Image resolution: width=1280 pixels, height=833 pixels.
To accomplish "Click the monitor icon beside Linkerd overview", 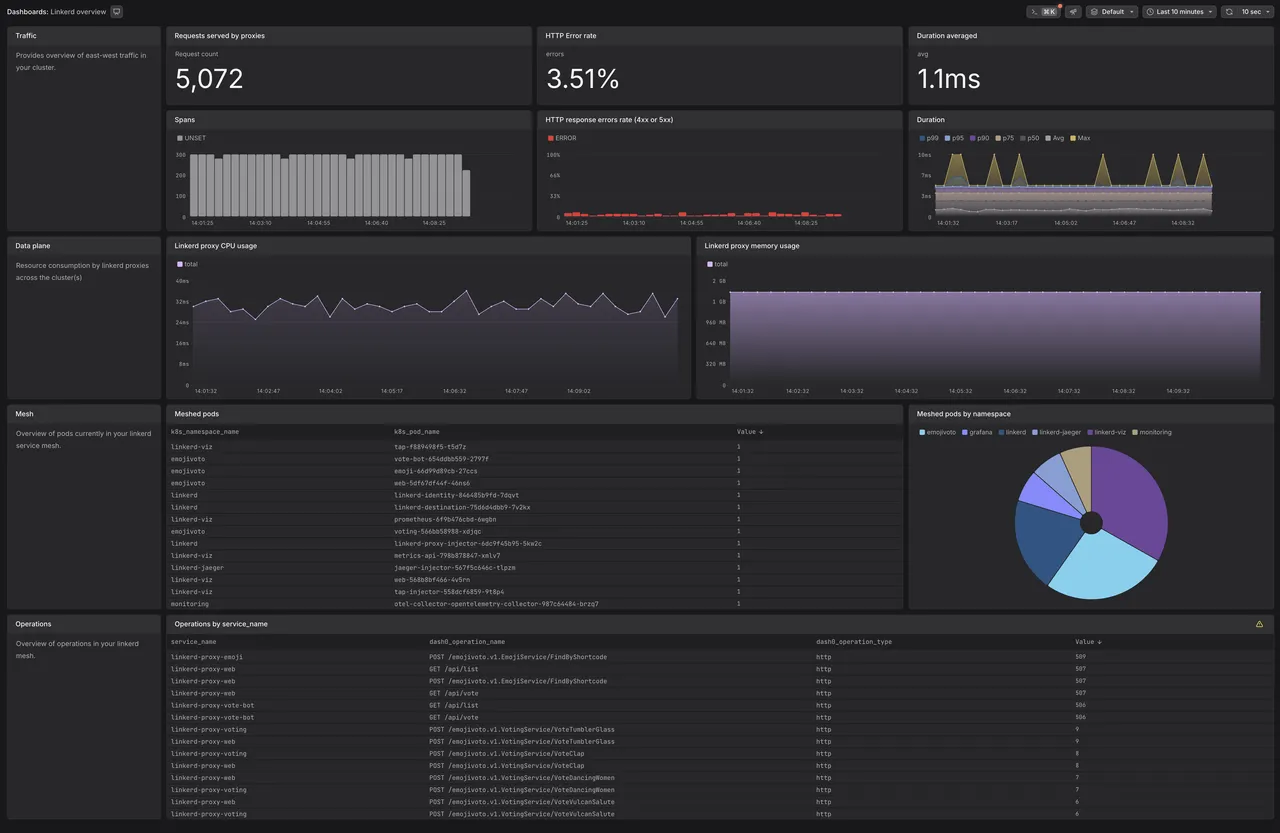I will pyautogui.click(x=117, y=12).
